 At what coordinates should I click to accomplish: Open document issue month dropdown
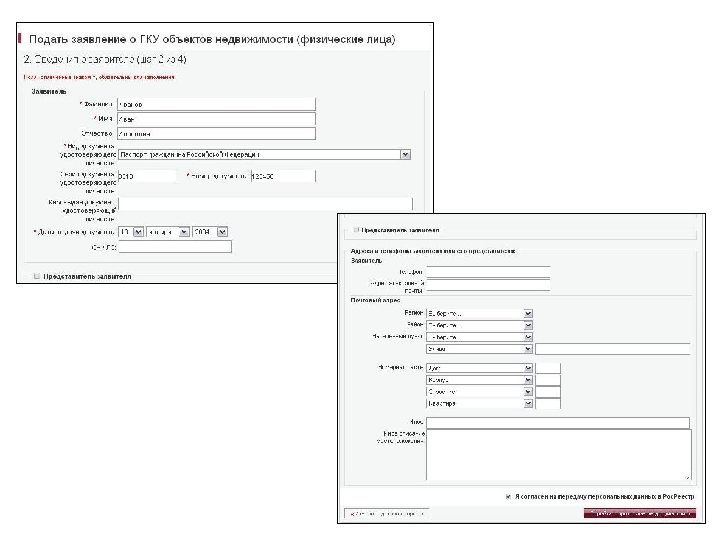pyautogui.click(x=168, y=232)
